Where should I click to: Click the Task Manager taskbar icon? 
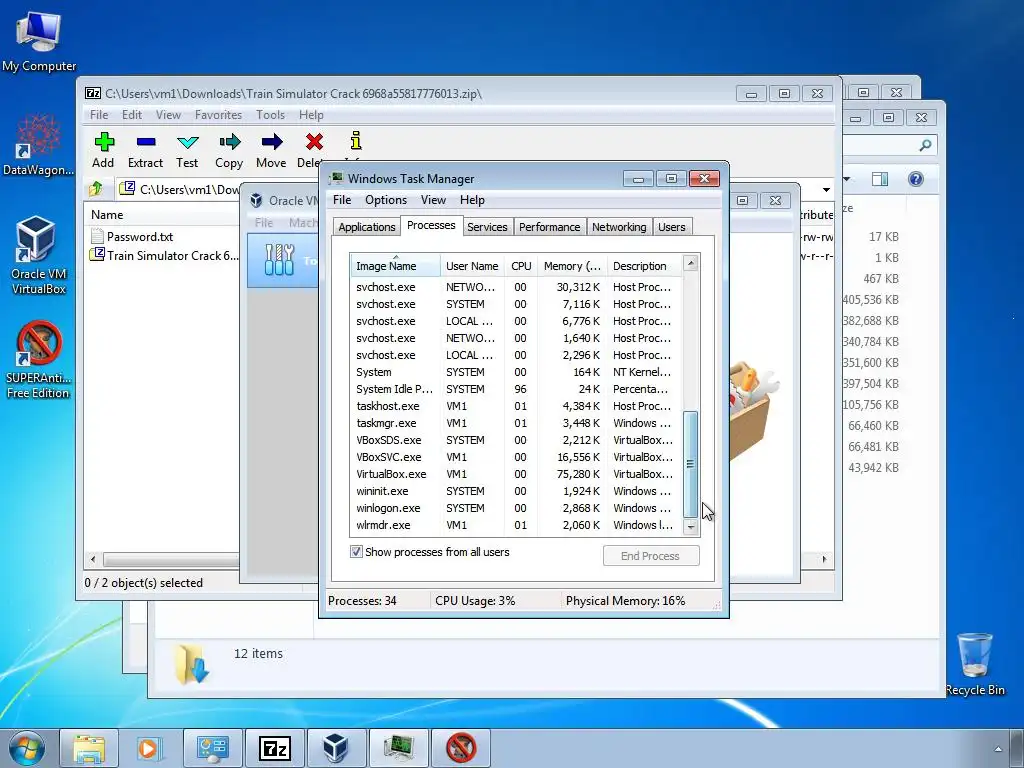(398, 748)
